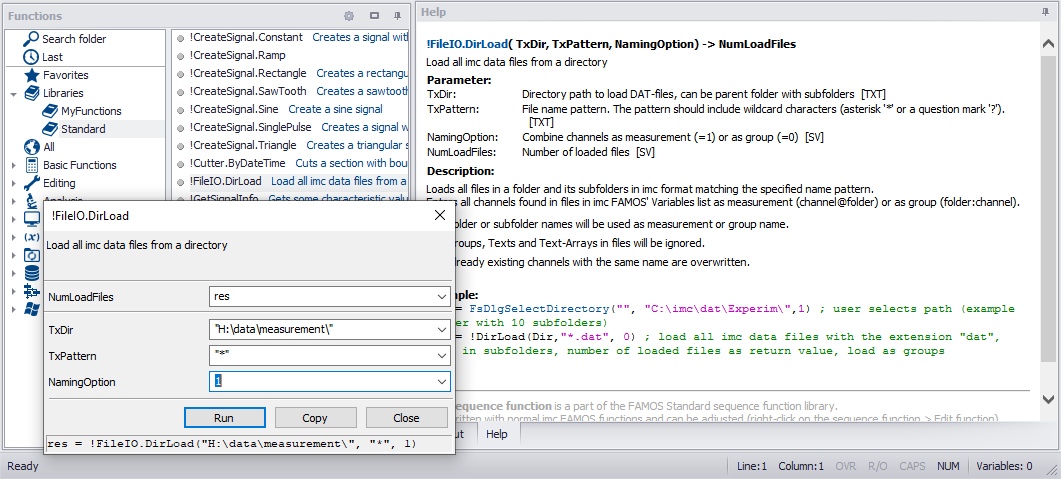The width and height of the screenshot is (1061, 479).
Task: Collapse the Libraries tree node
Action: pos(13,93)
